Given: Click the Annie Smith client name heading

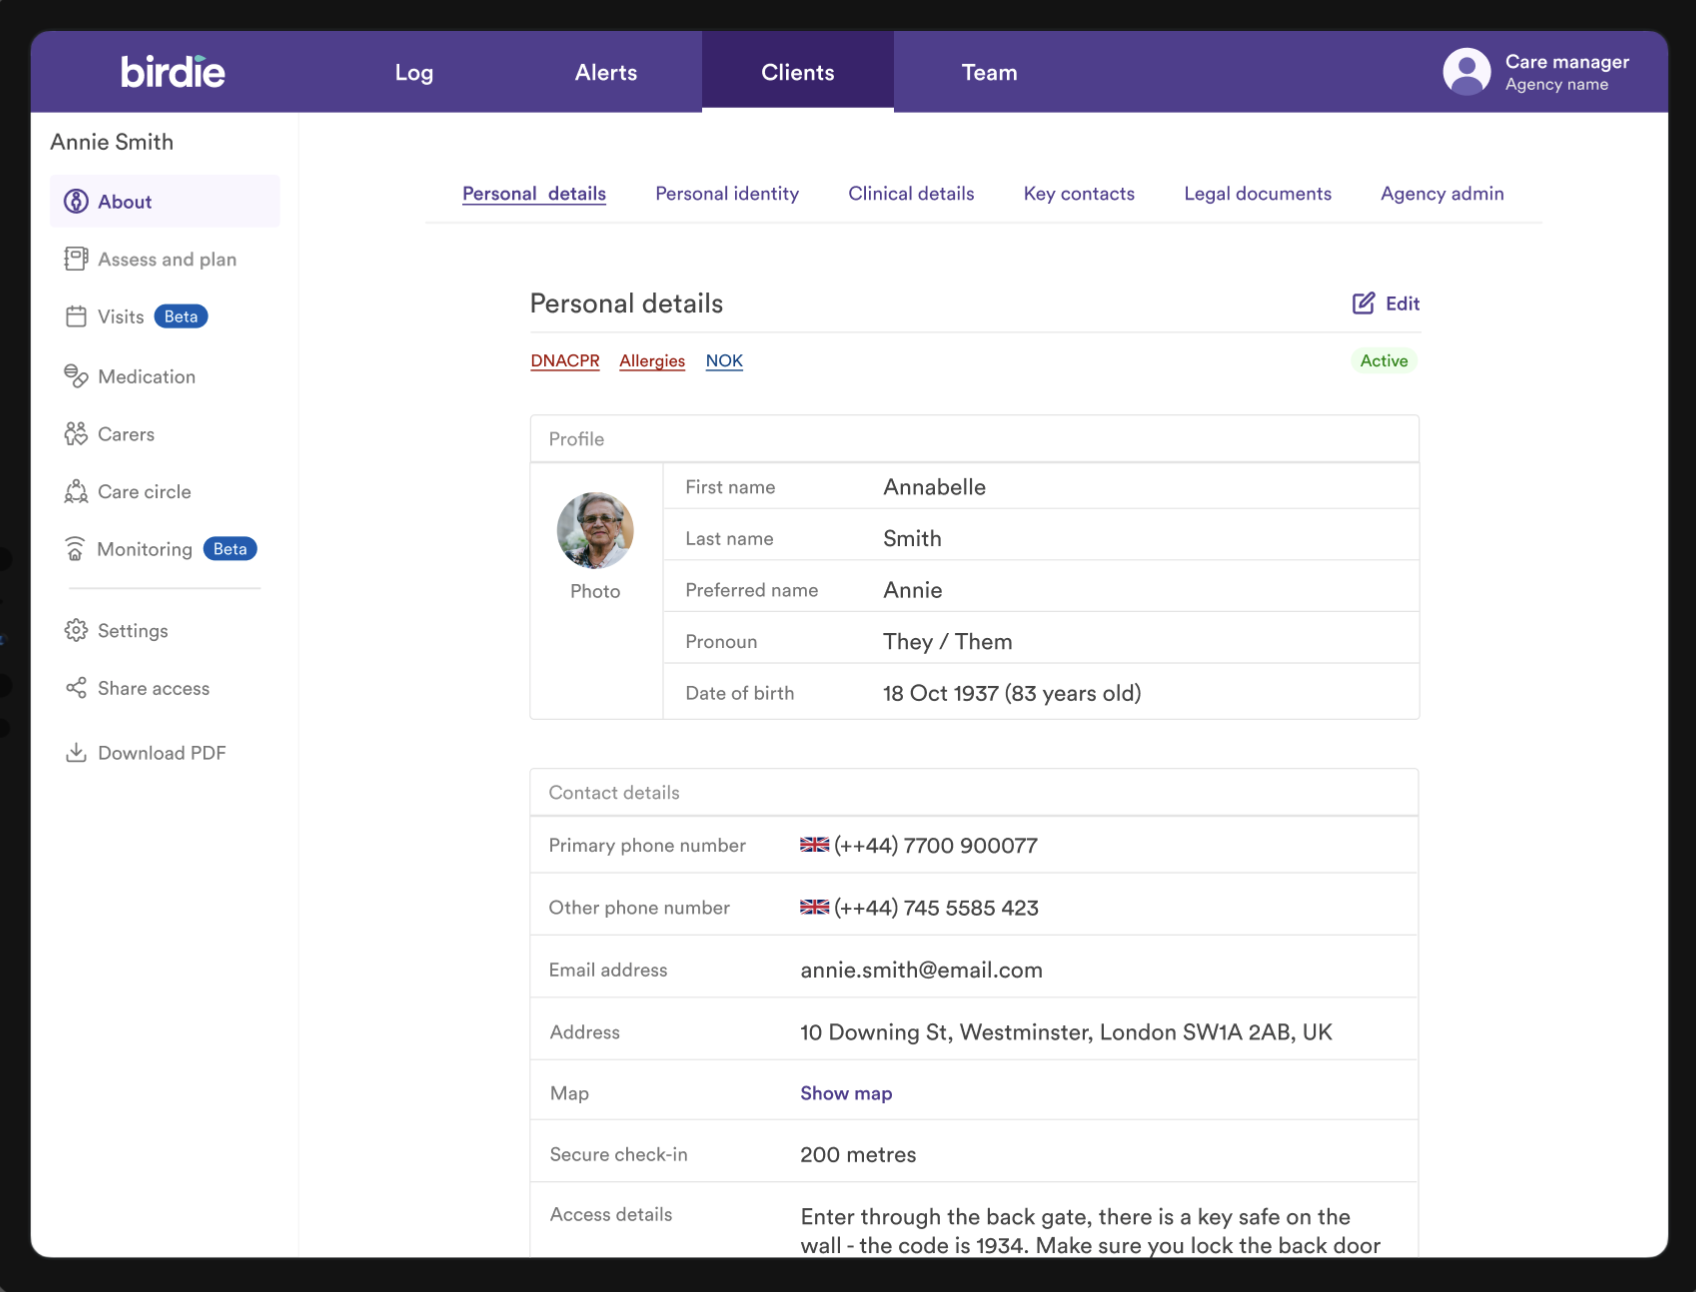Looking at the screenshot, I should pos(112,142).
